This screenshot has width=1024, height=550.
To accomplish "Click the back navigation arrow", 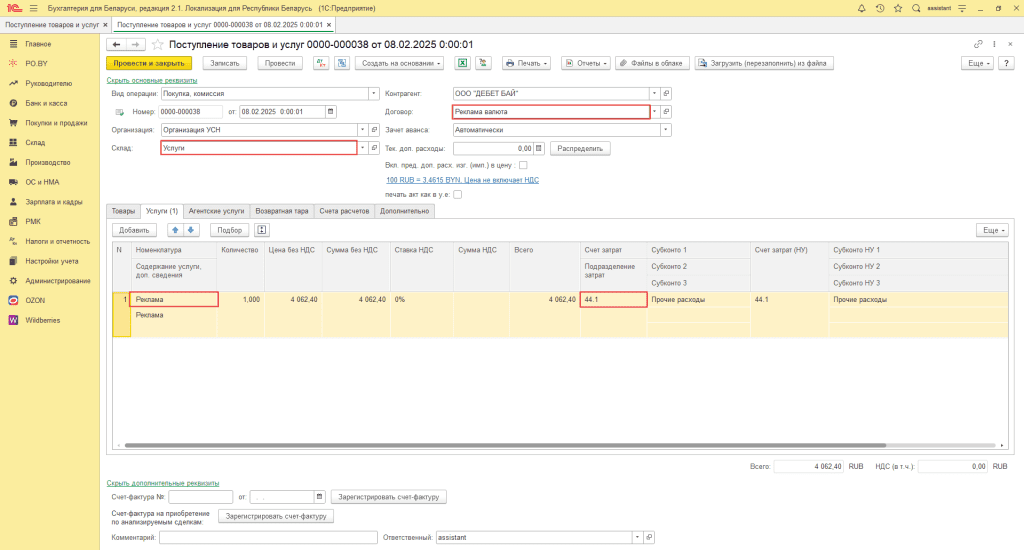I will click(x=117, y=45).
